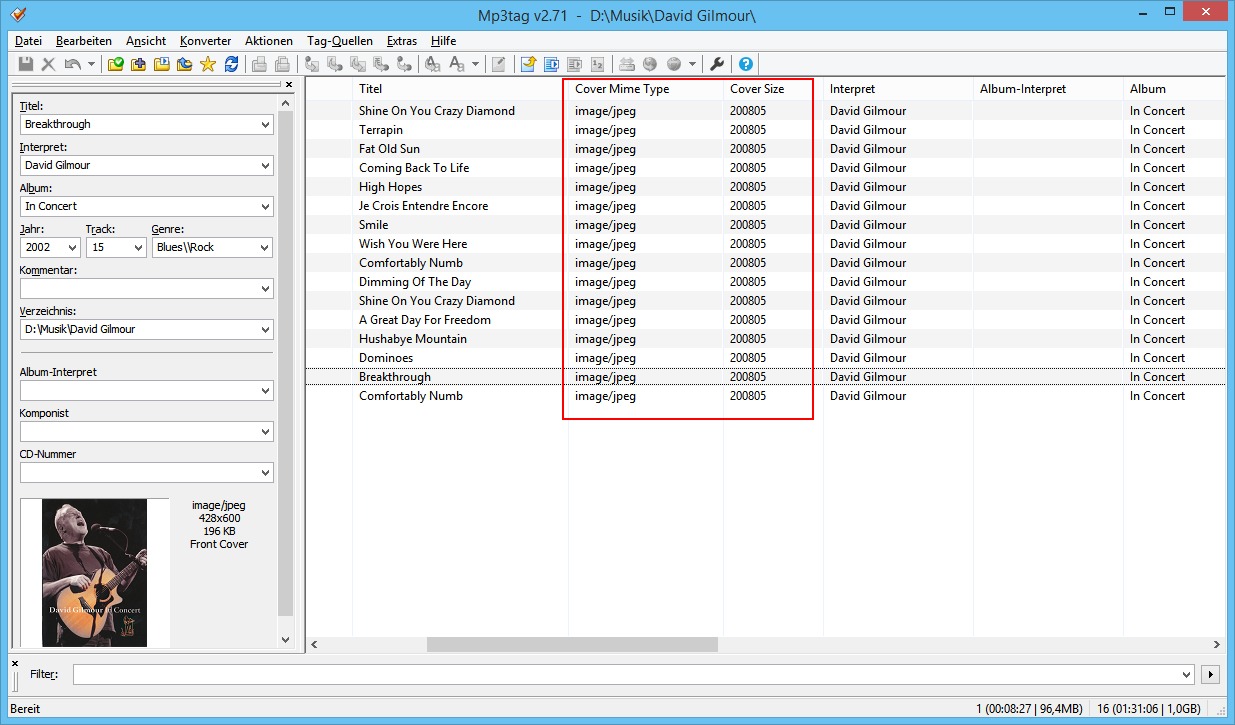Click the blue Refresh arrows icon
Screen dimensions: 1235x725
pos(231,64)
